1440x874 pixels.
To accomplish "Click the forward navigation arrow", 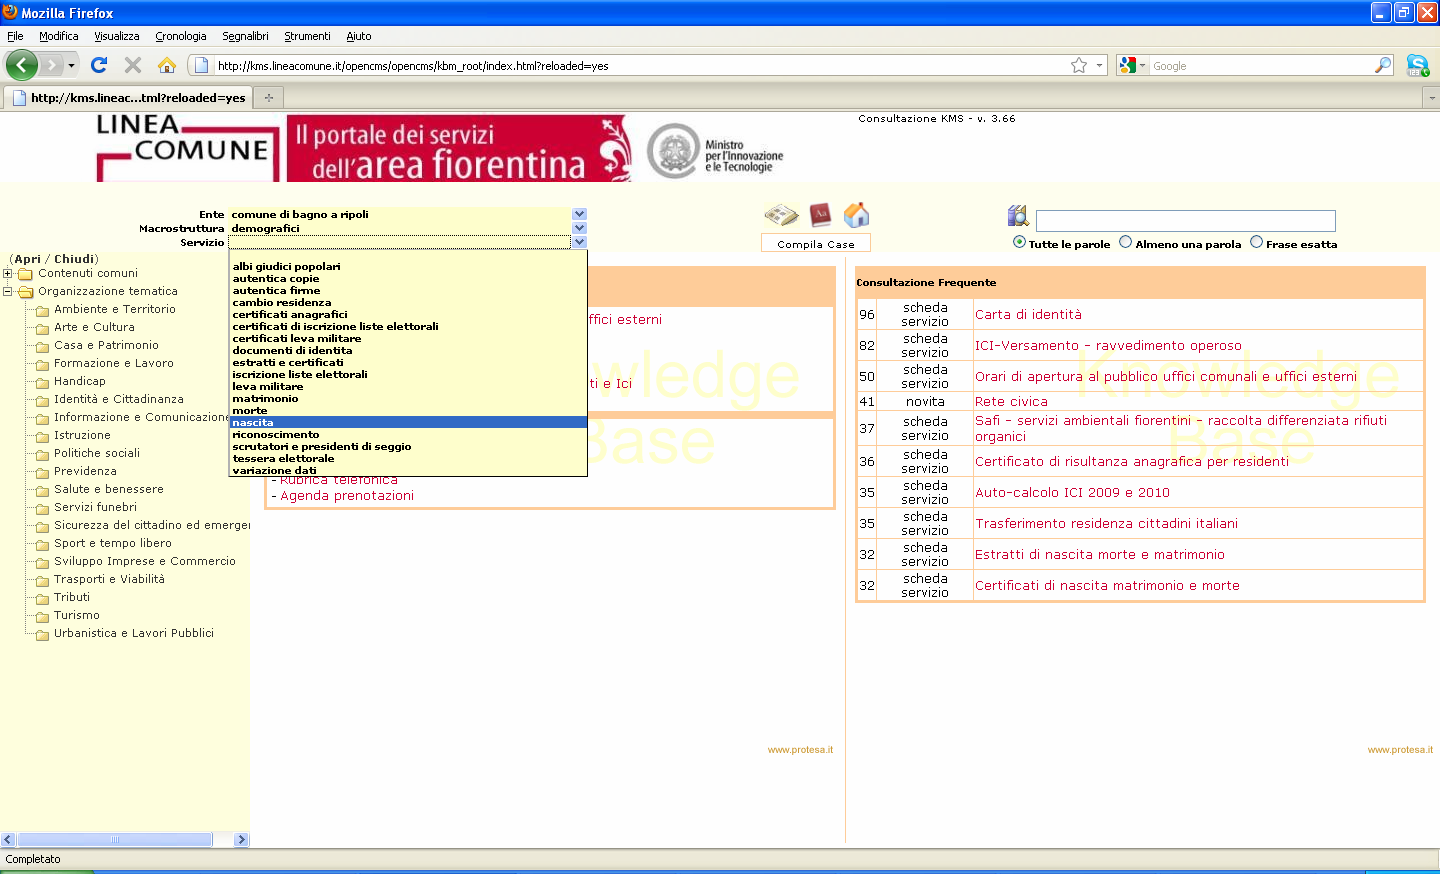I will coord(51,65).
